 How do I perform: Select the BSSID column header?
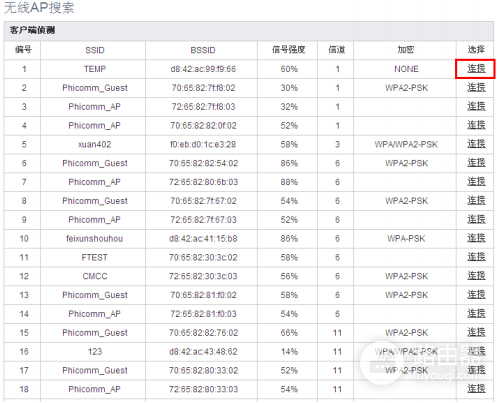[x=203, y=50]
